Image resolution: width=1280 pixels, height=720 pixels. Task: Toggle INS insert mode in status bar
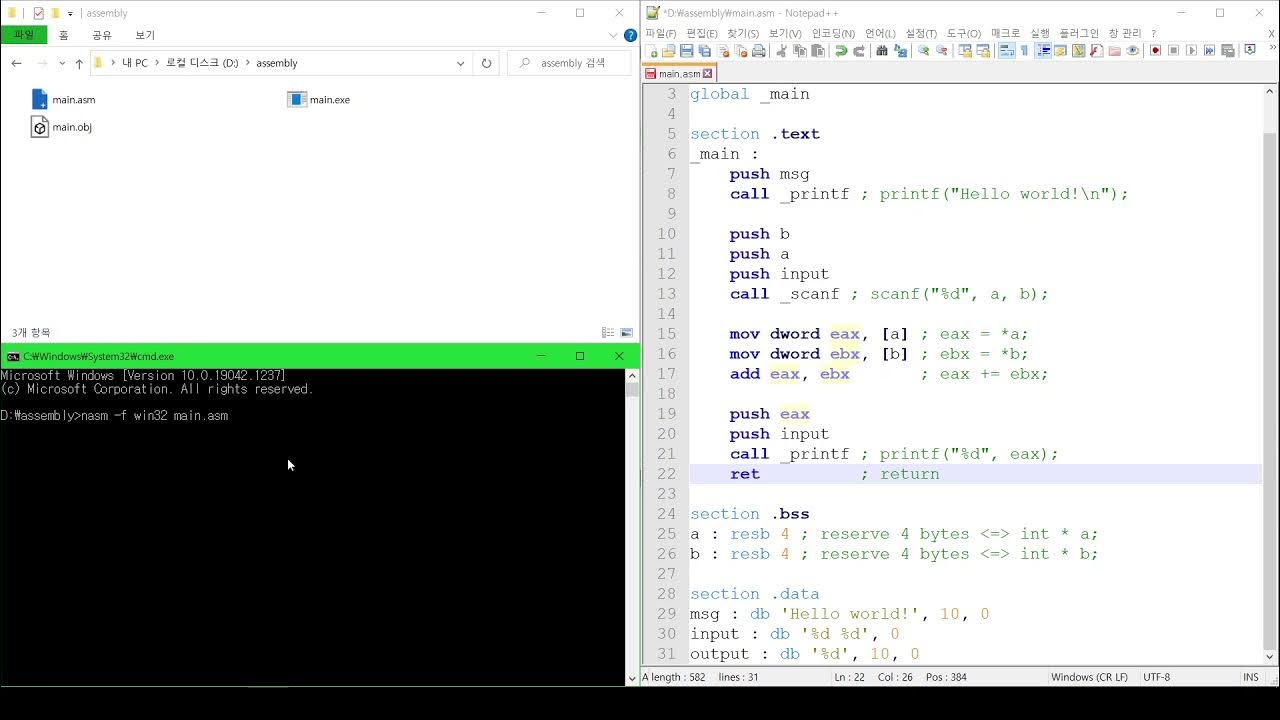(1250, 677)
